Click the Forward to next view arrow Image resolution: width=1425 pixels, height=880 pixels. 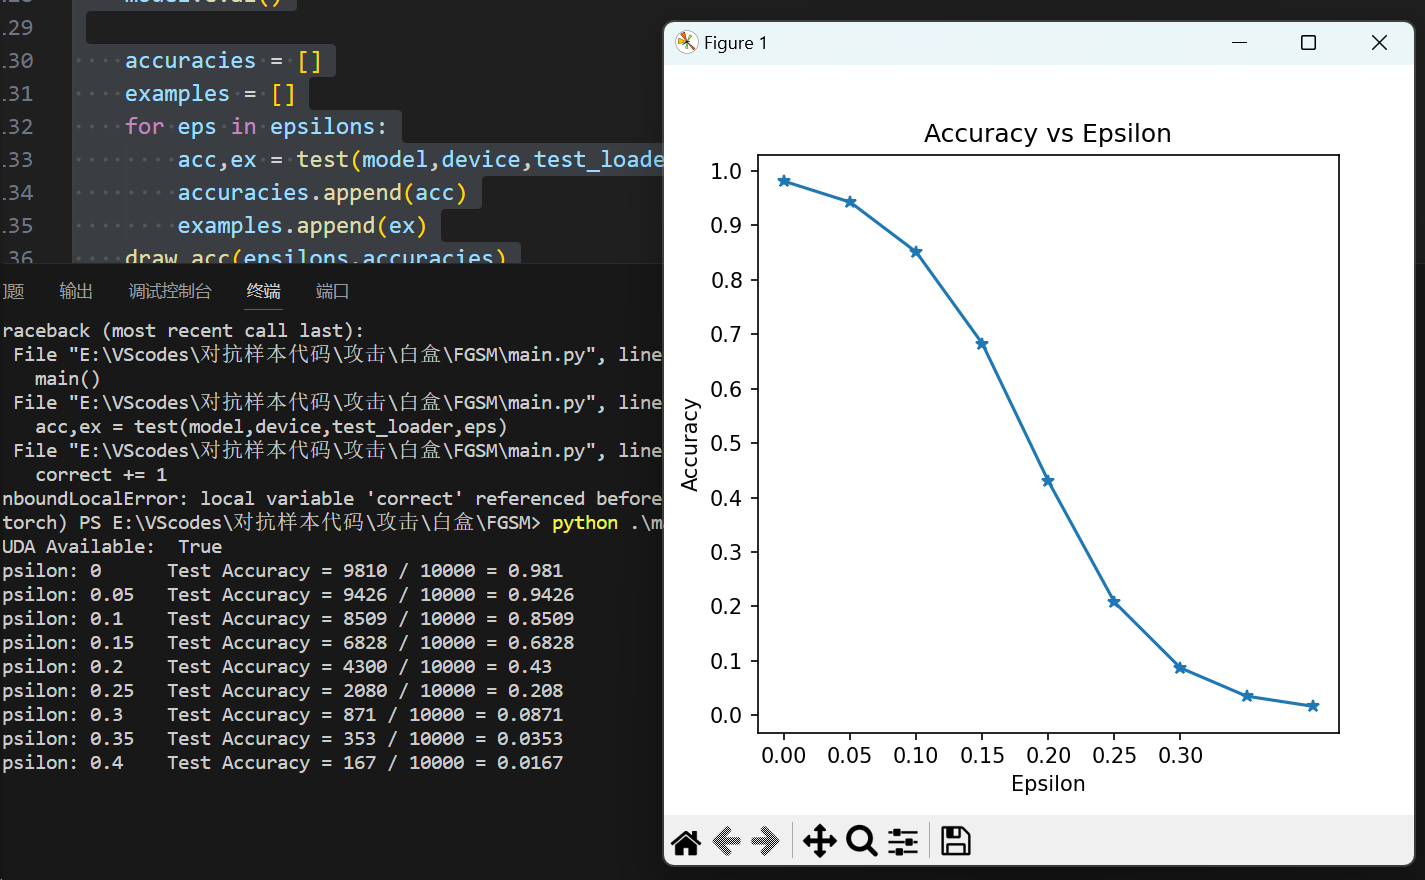[767, 842]
